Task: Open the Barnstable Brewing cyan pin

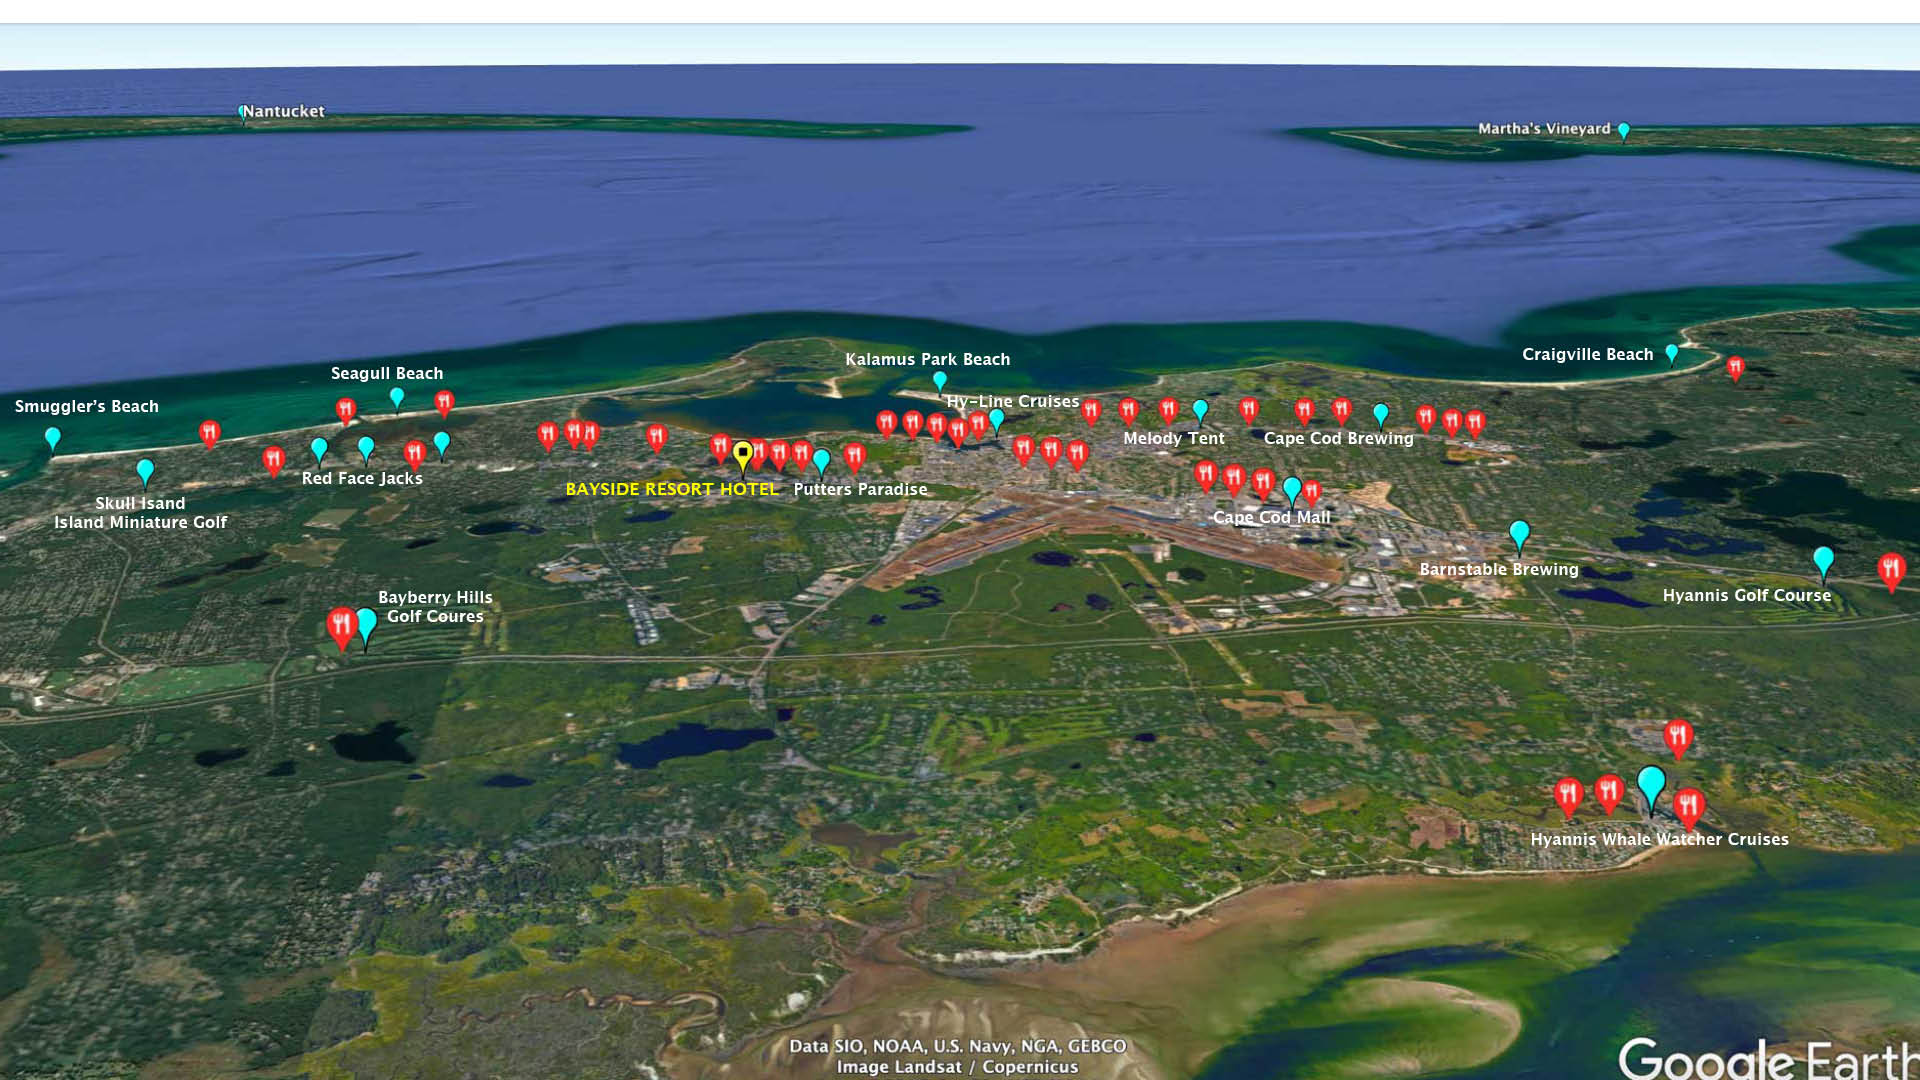Action: click(x=1519, y=537)
